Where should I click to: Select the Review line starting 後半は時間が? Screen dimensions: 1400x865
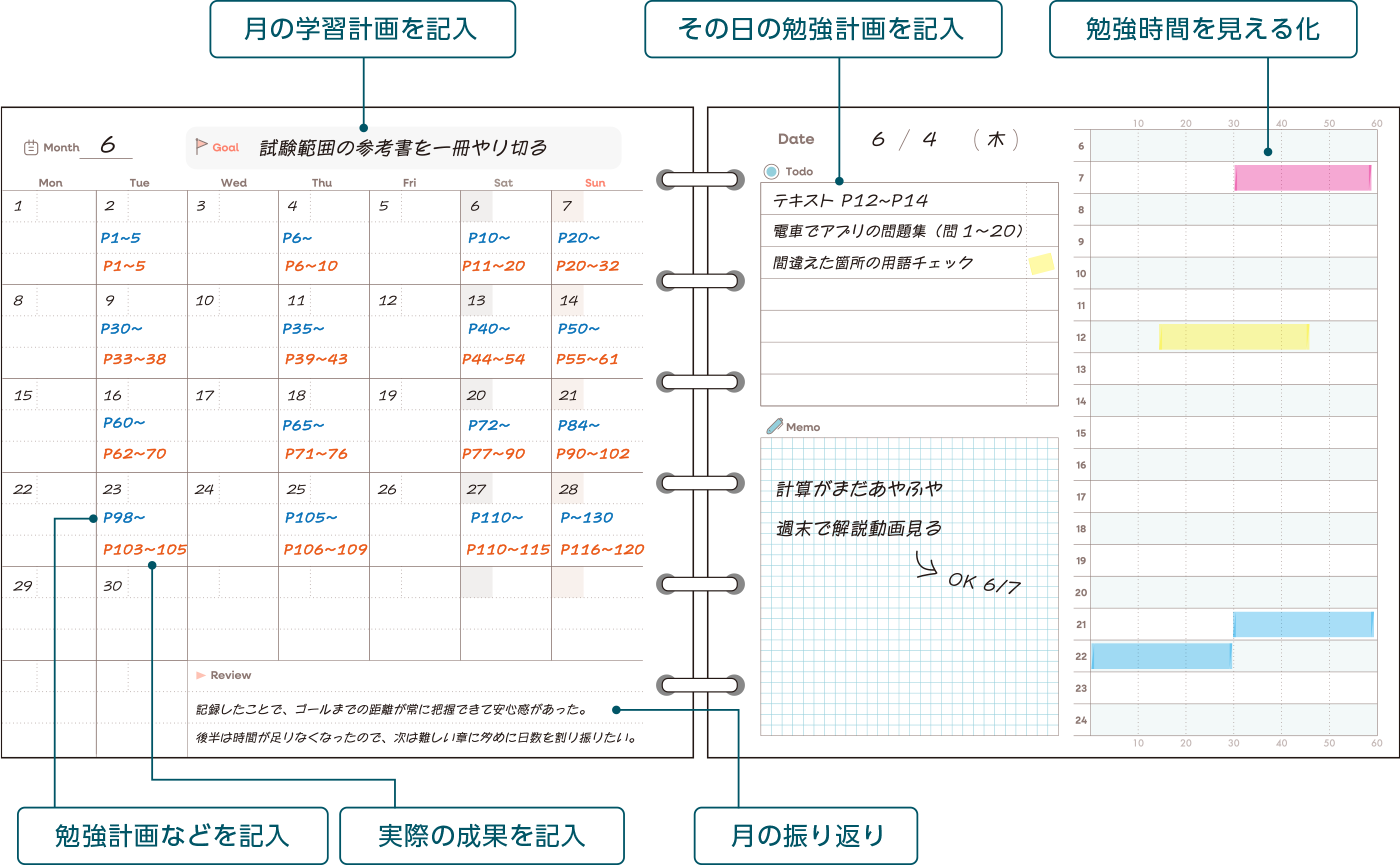pyautogui.click(x=417, y=738)
